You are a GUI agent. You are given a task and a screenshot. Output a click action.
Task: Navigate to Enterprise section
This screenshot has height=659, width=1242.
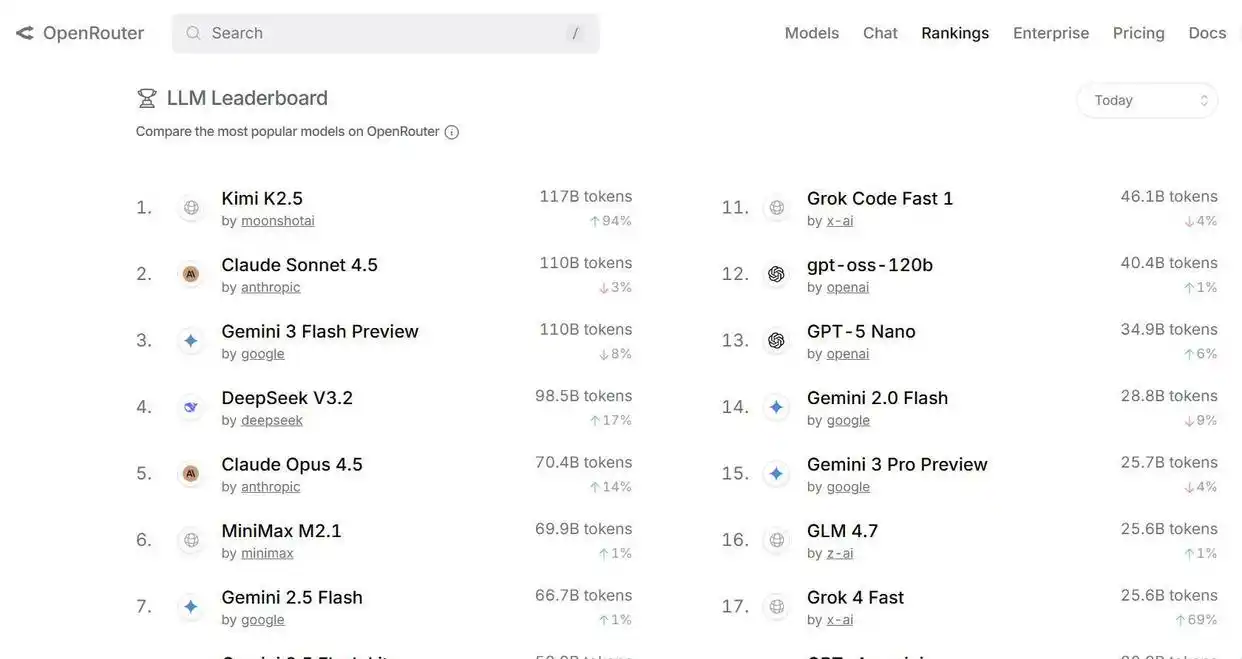(1050, 33)
